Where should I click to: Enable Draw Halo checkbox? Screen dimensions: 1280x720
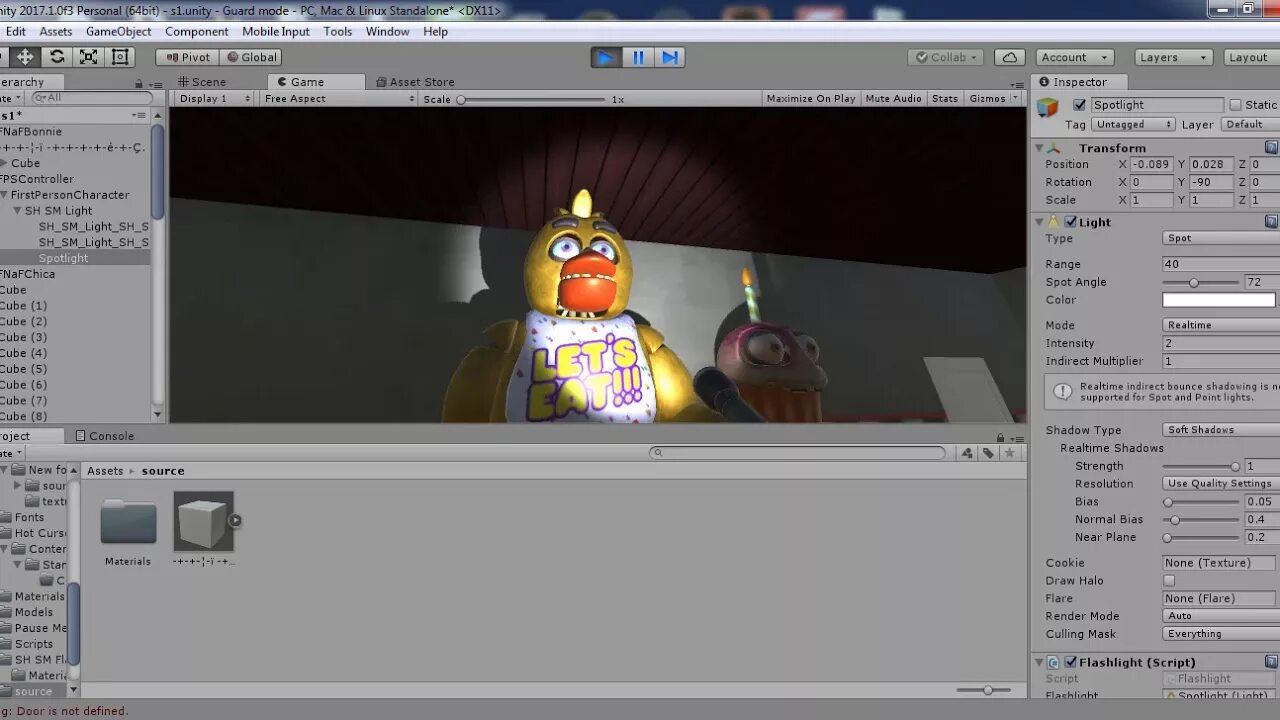pos(1169,580)
